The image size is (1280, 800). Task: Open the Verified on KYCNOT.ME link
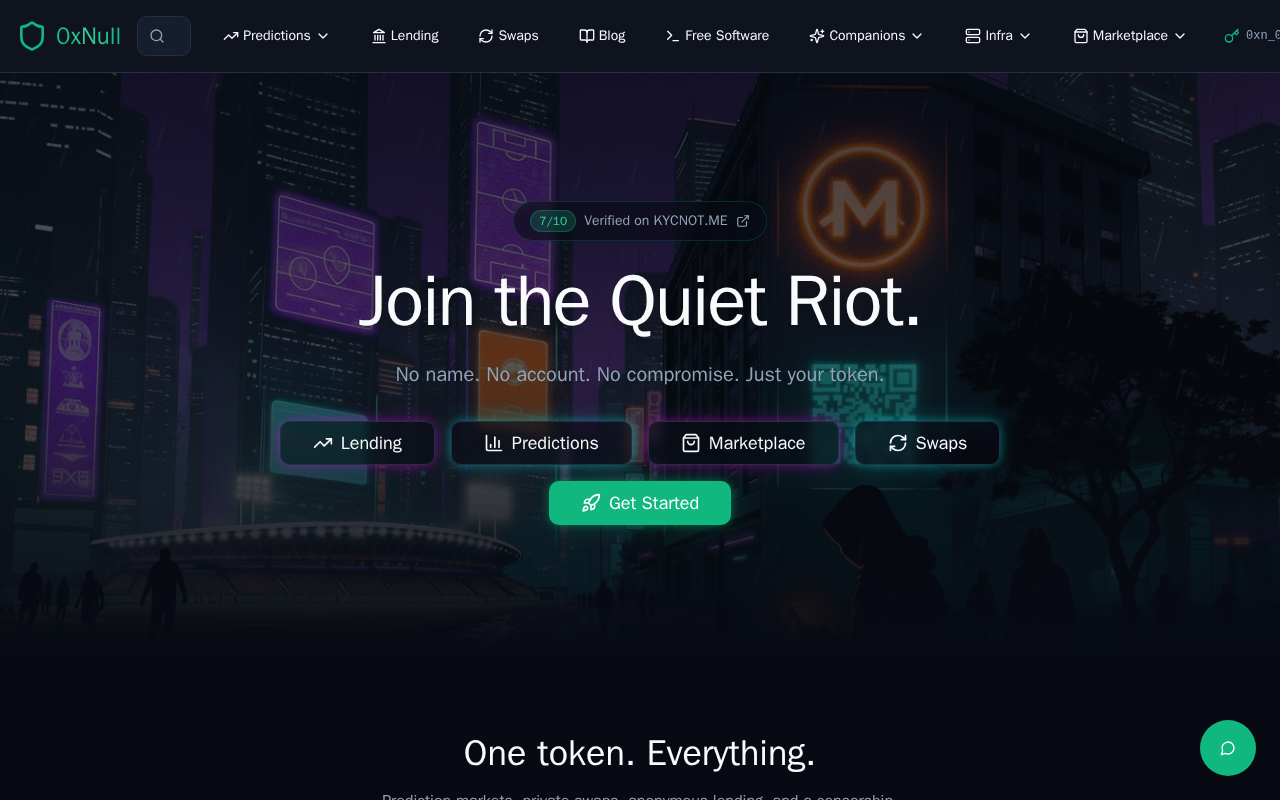(x=640, y=221)
